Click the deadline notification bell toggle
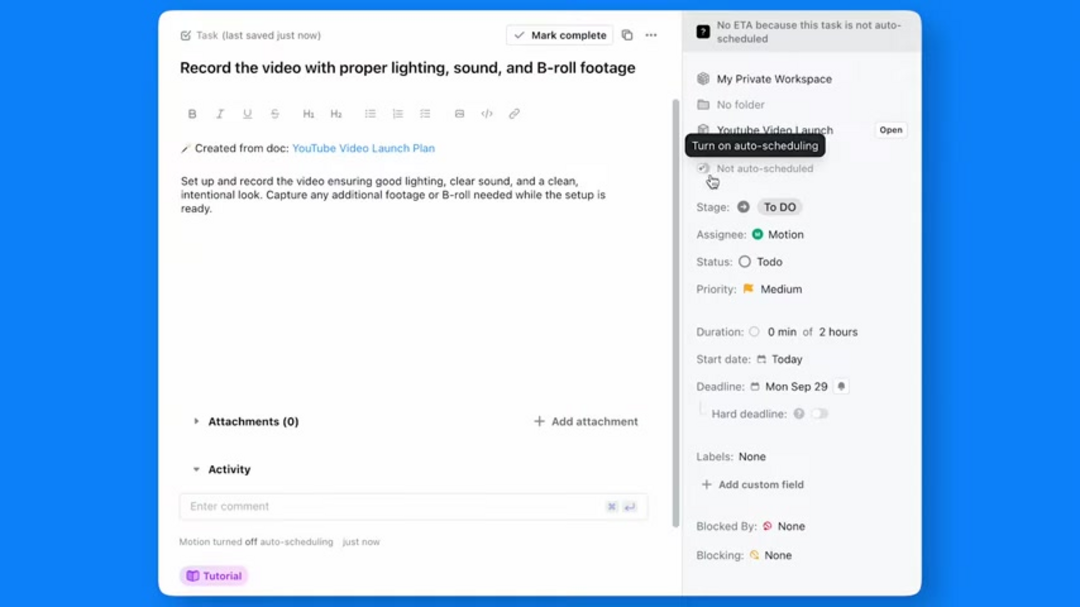The width and height of the screenshot is (1080, 607). (840, 385)
